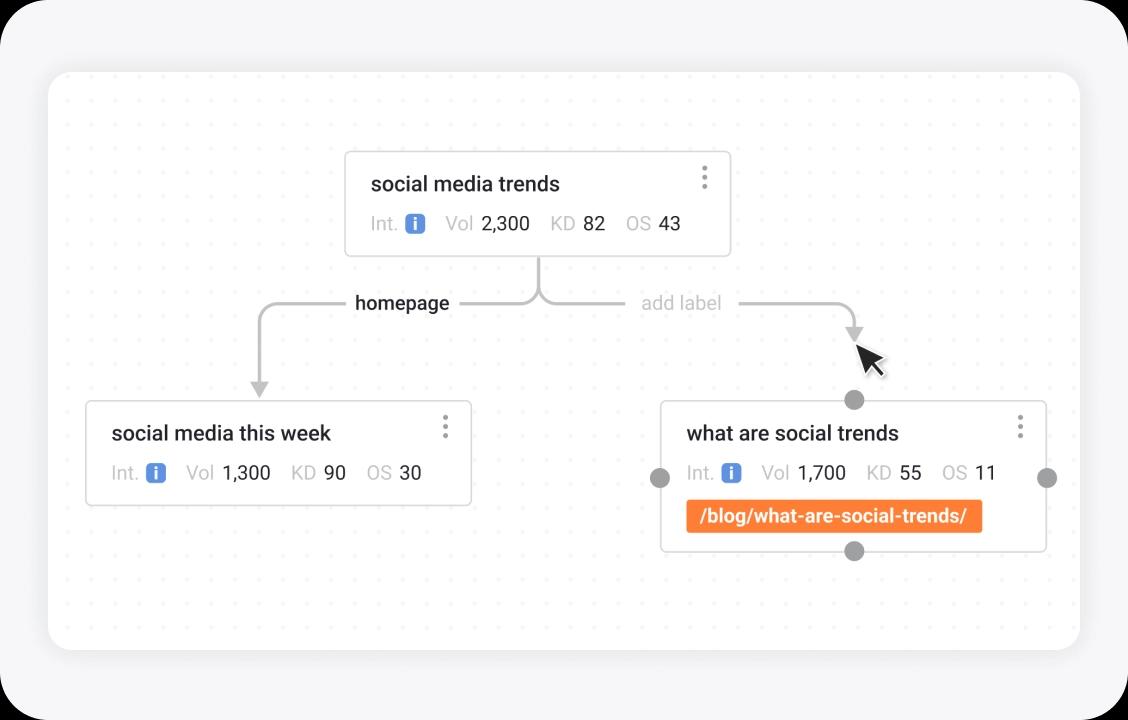Edit the 'homepage' connector label
Image resolution: width=1128 pixels, height=720 pixels.
click(x=402, y=303)
